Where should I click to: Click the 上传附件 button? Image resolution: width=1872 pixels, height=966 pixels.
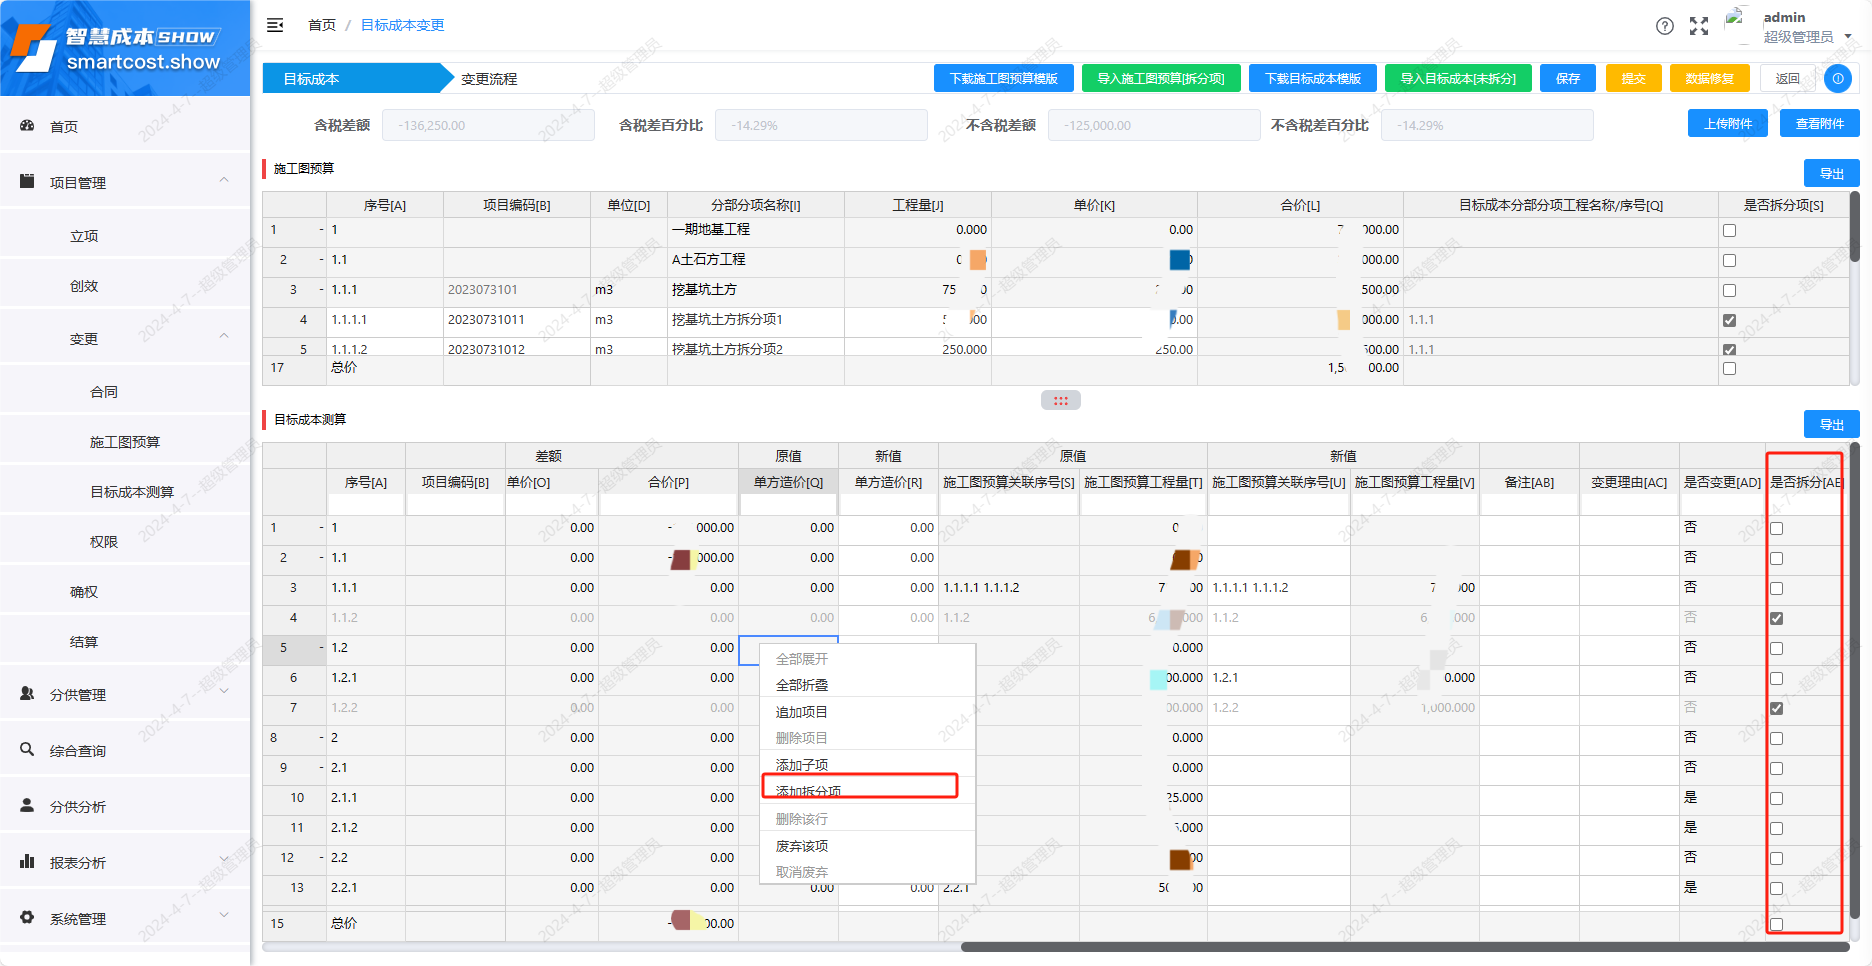[x=1727, y=124]
